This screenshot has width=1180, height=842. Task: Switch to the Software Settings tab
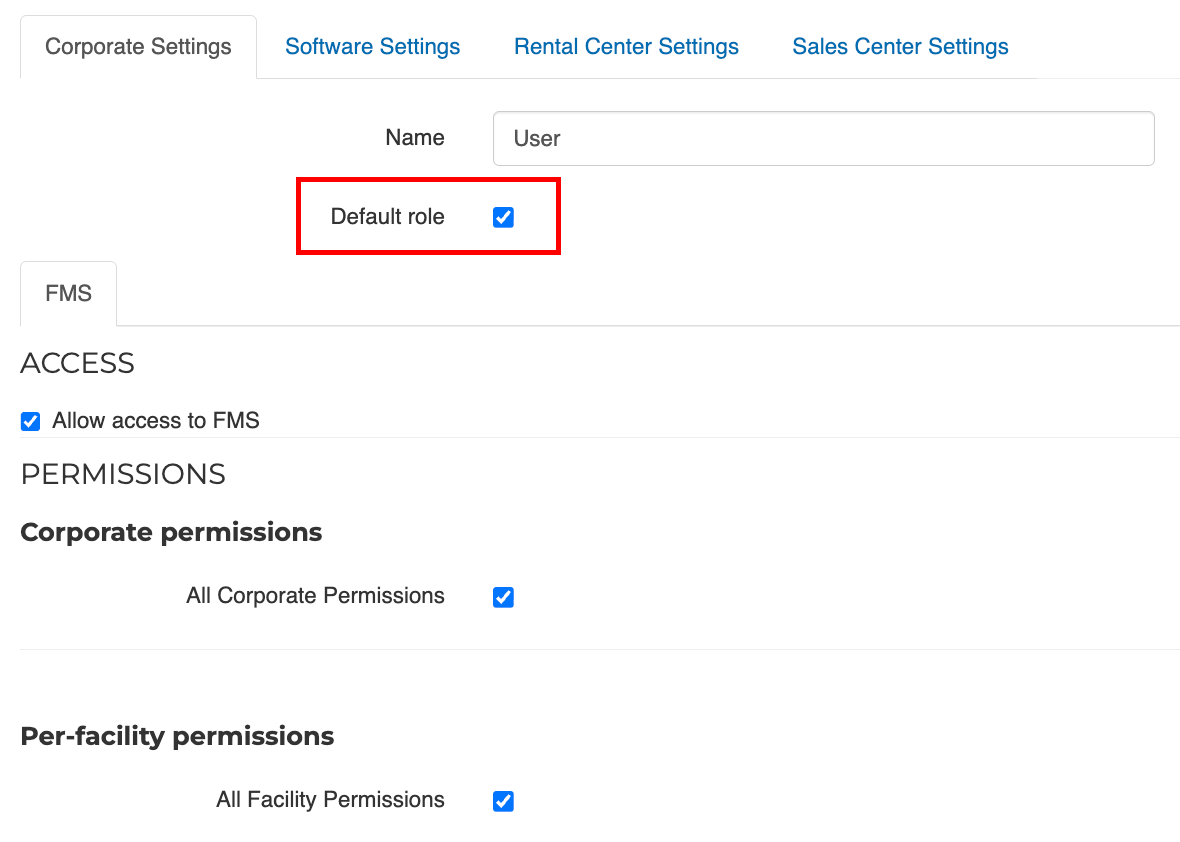[372, 47]
